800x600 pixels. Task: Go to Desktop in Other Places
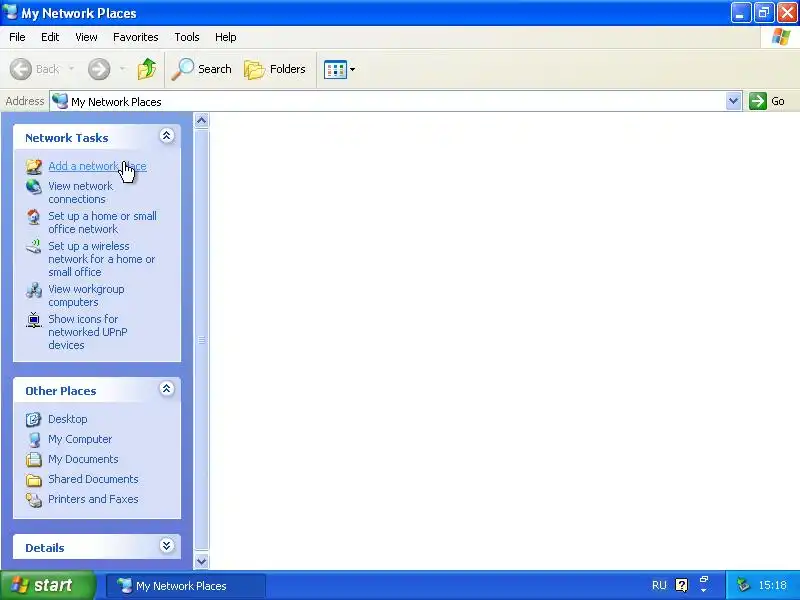(67, 419)
